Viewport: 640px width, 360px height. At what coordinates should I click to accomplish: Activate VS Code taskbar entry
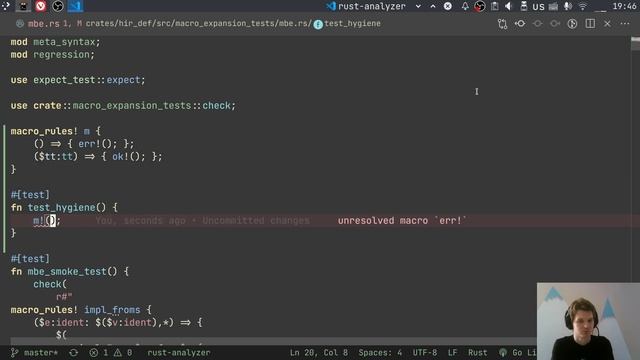75,6
